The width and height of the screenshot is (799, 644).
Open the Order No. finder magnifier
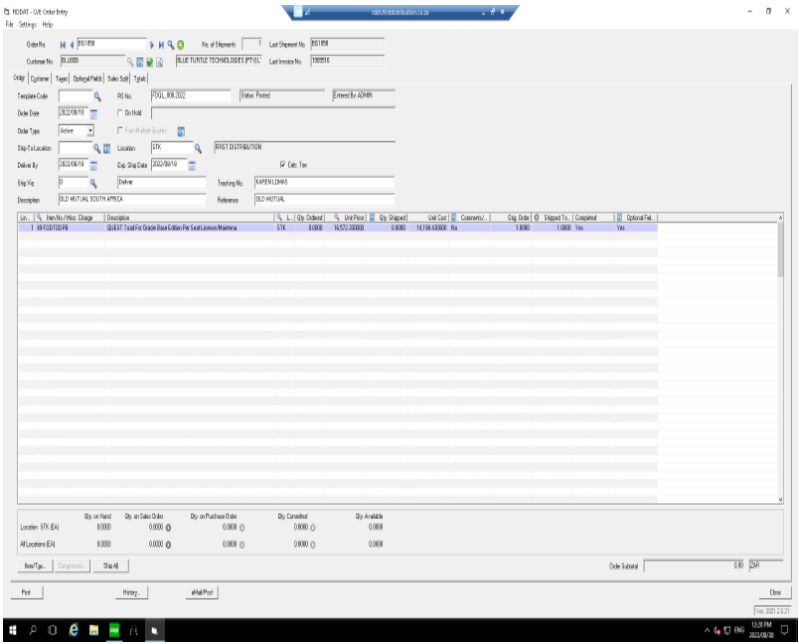(171, 45)
